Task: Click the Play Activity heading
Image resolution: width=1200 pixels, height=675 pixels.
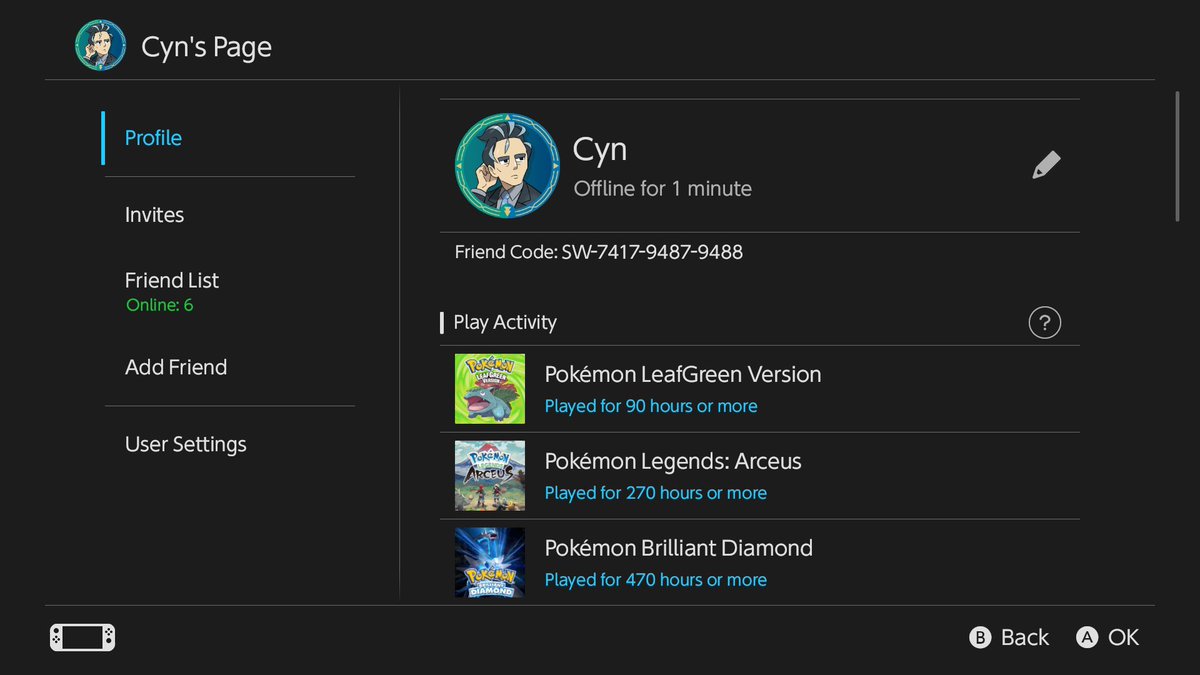Action: (x=505, y=322)
